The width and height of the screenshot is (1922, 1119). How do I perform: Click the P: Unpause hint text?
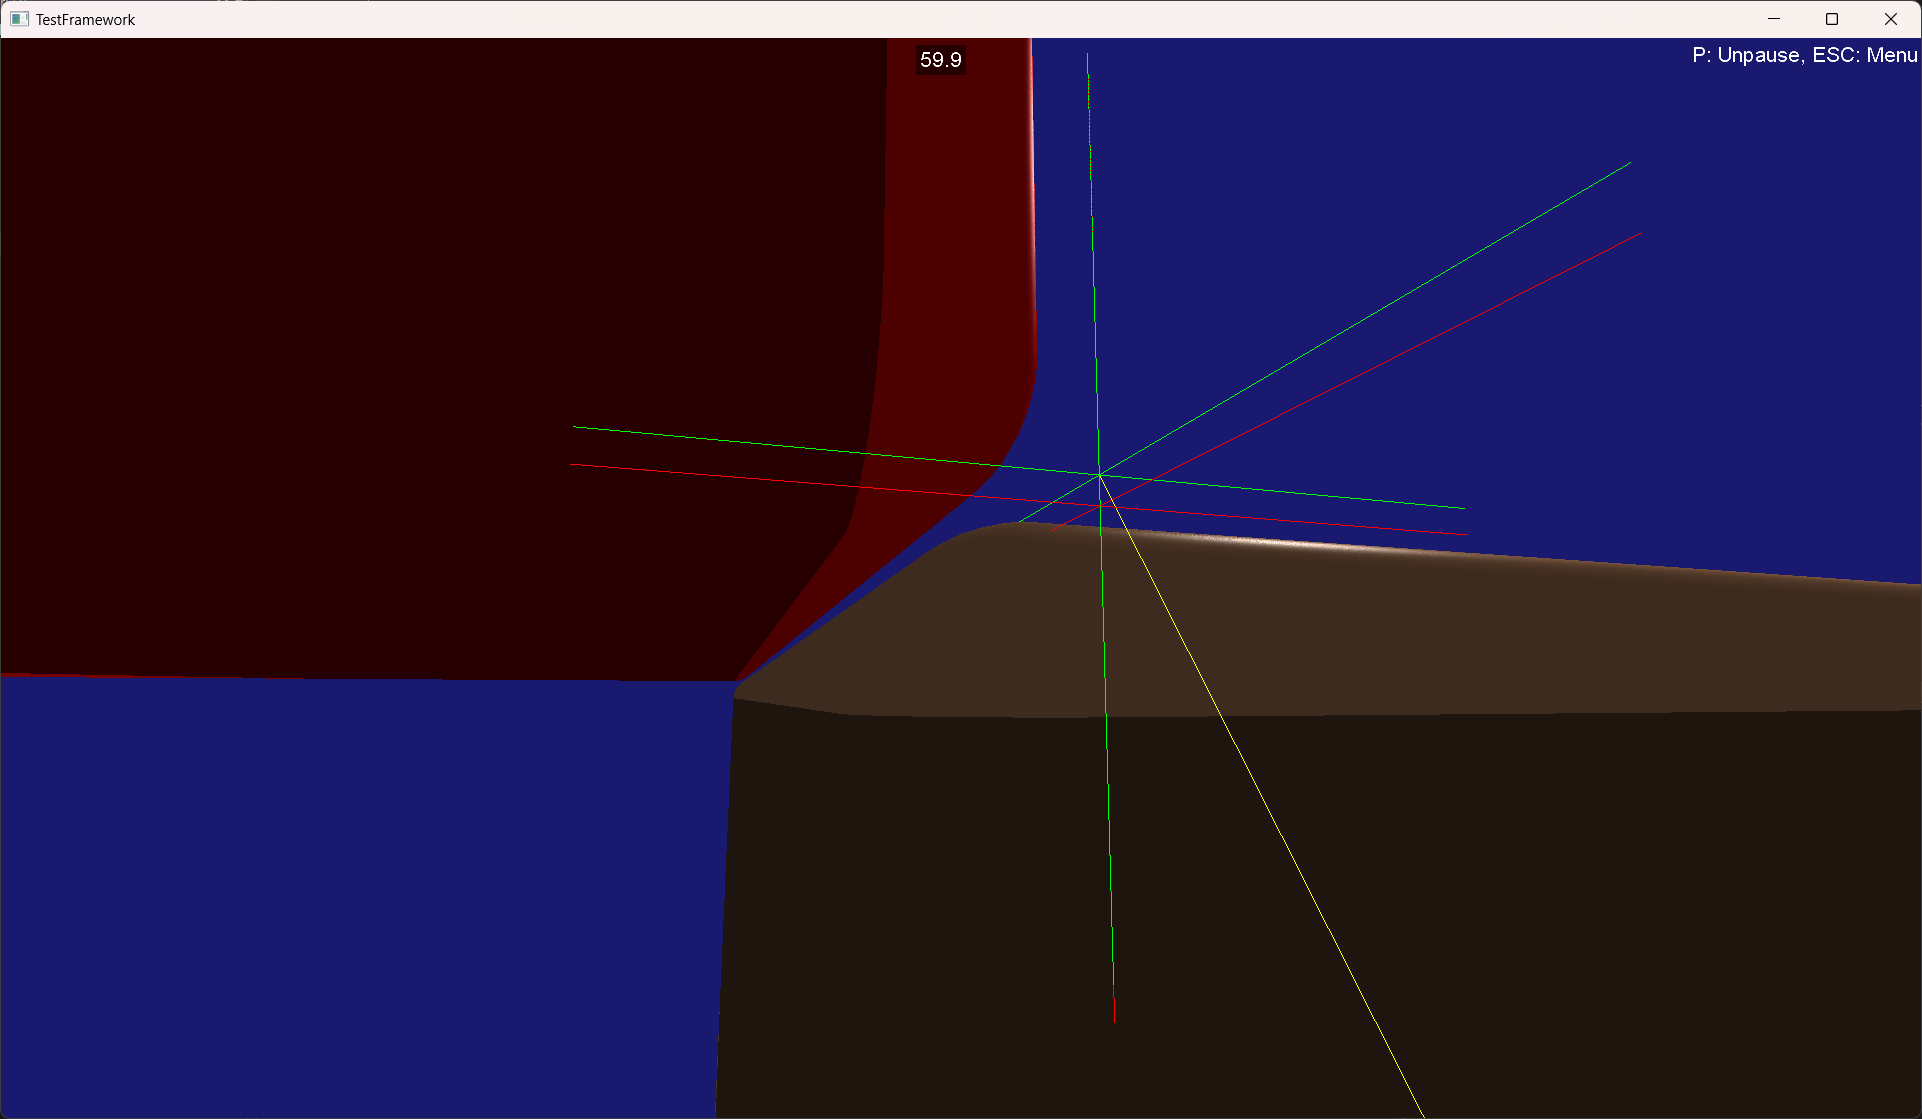click(x=1747, y=55)
